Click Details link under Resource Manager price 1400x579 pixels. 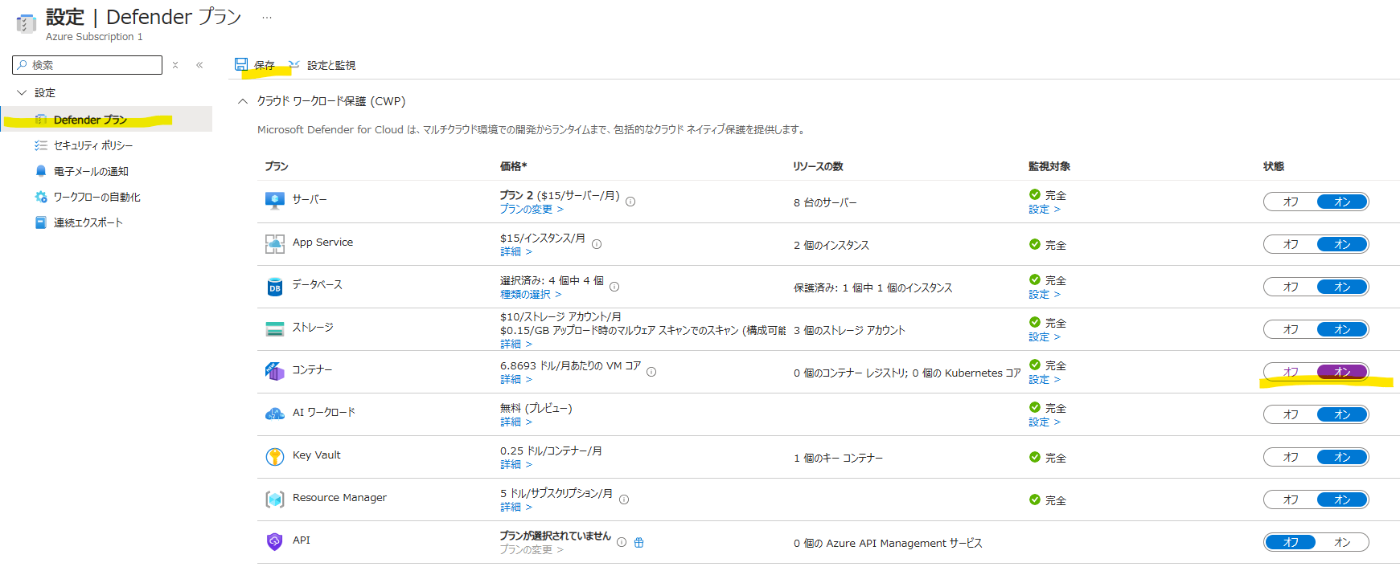516,507
